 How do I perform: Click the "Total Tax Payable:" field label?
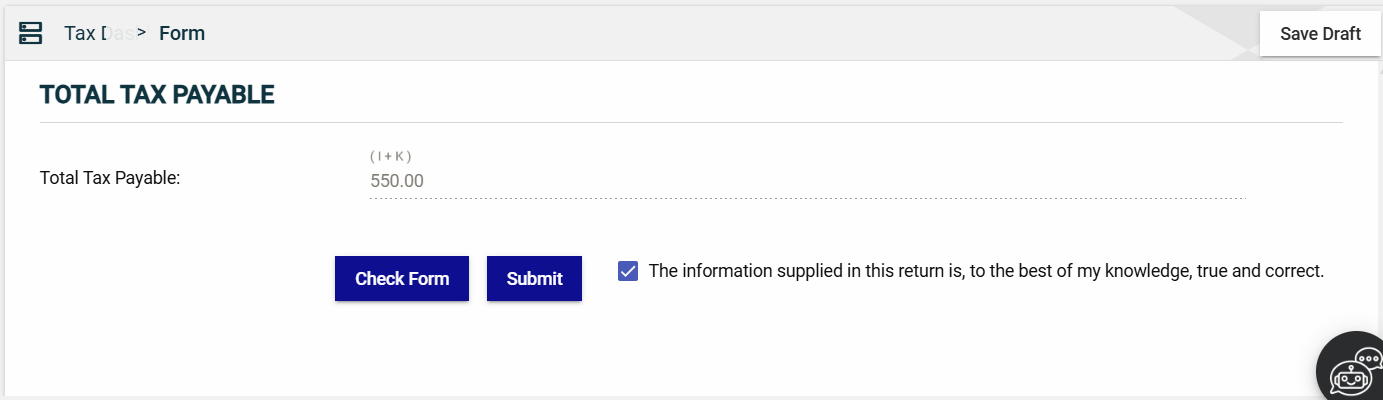(x=110, y=178)
